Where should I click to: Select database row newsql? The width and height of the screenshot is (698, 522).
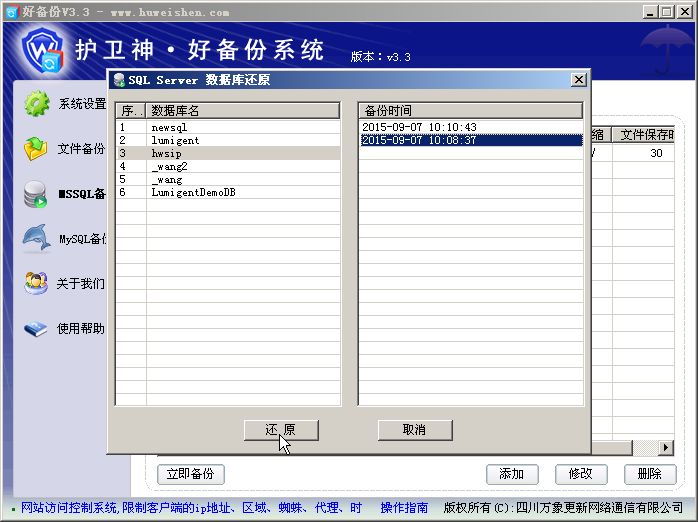pyautogui.click(x=228, y=127)
